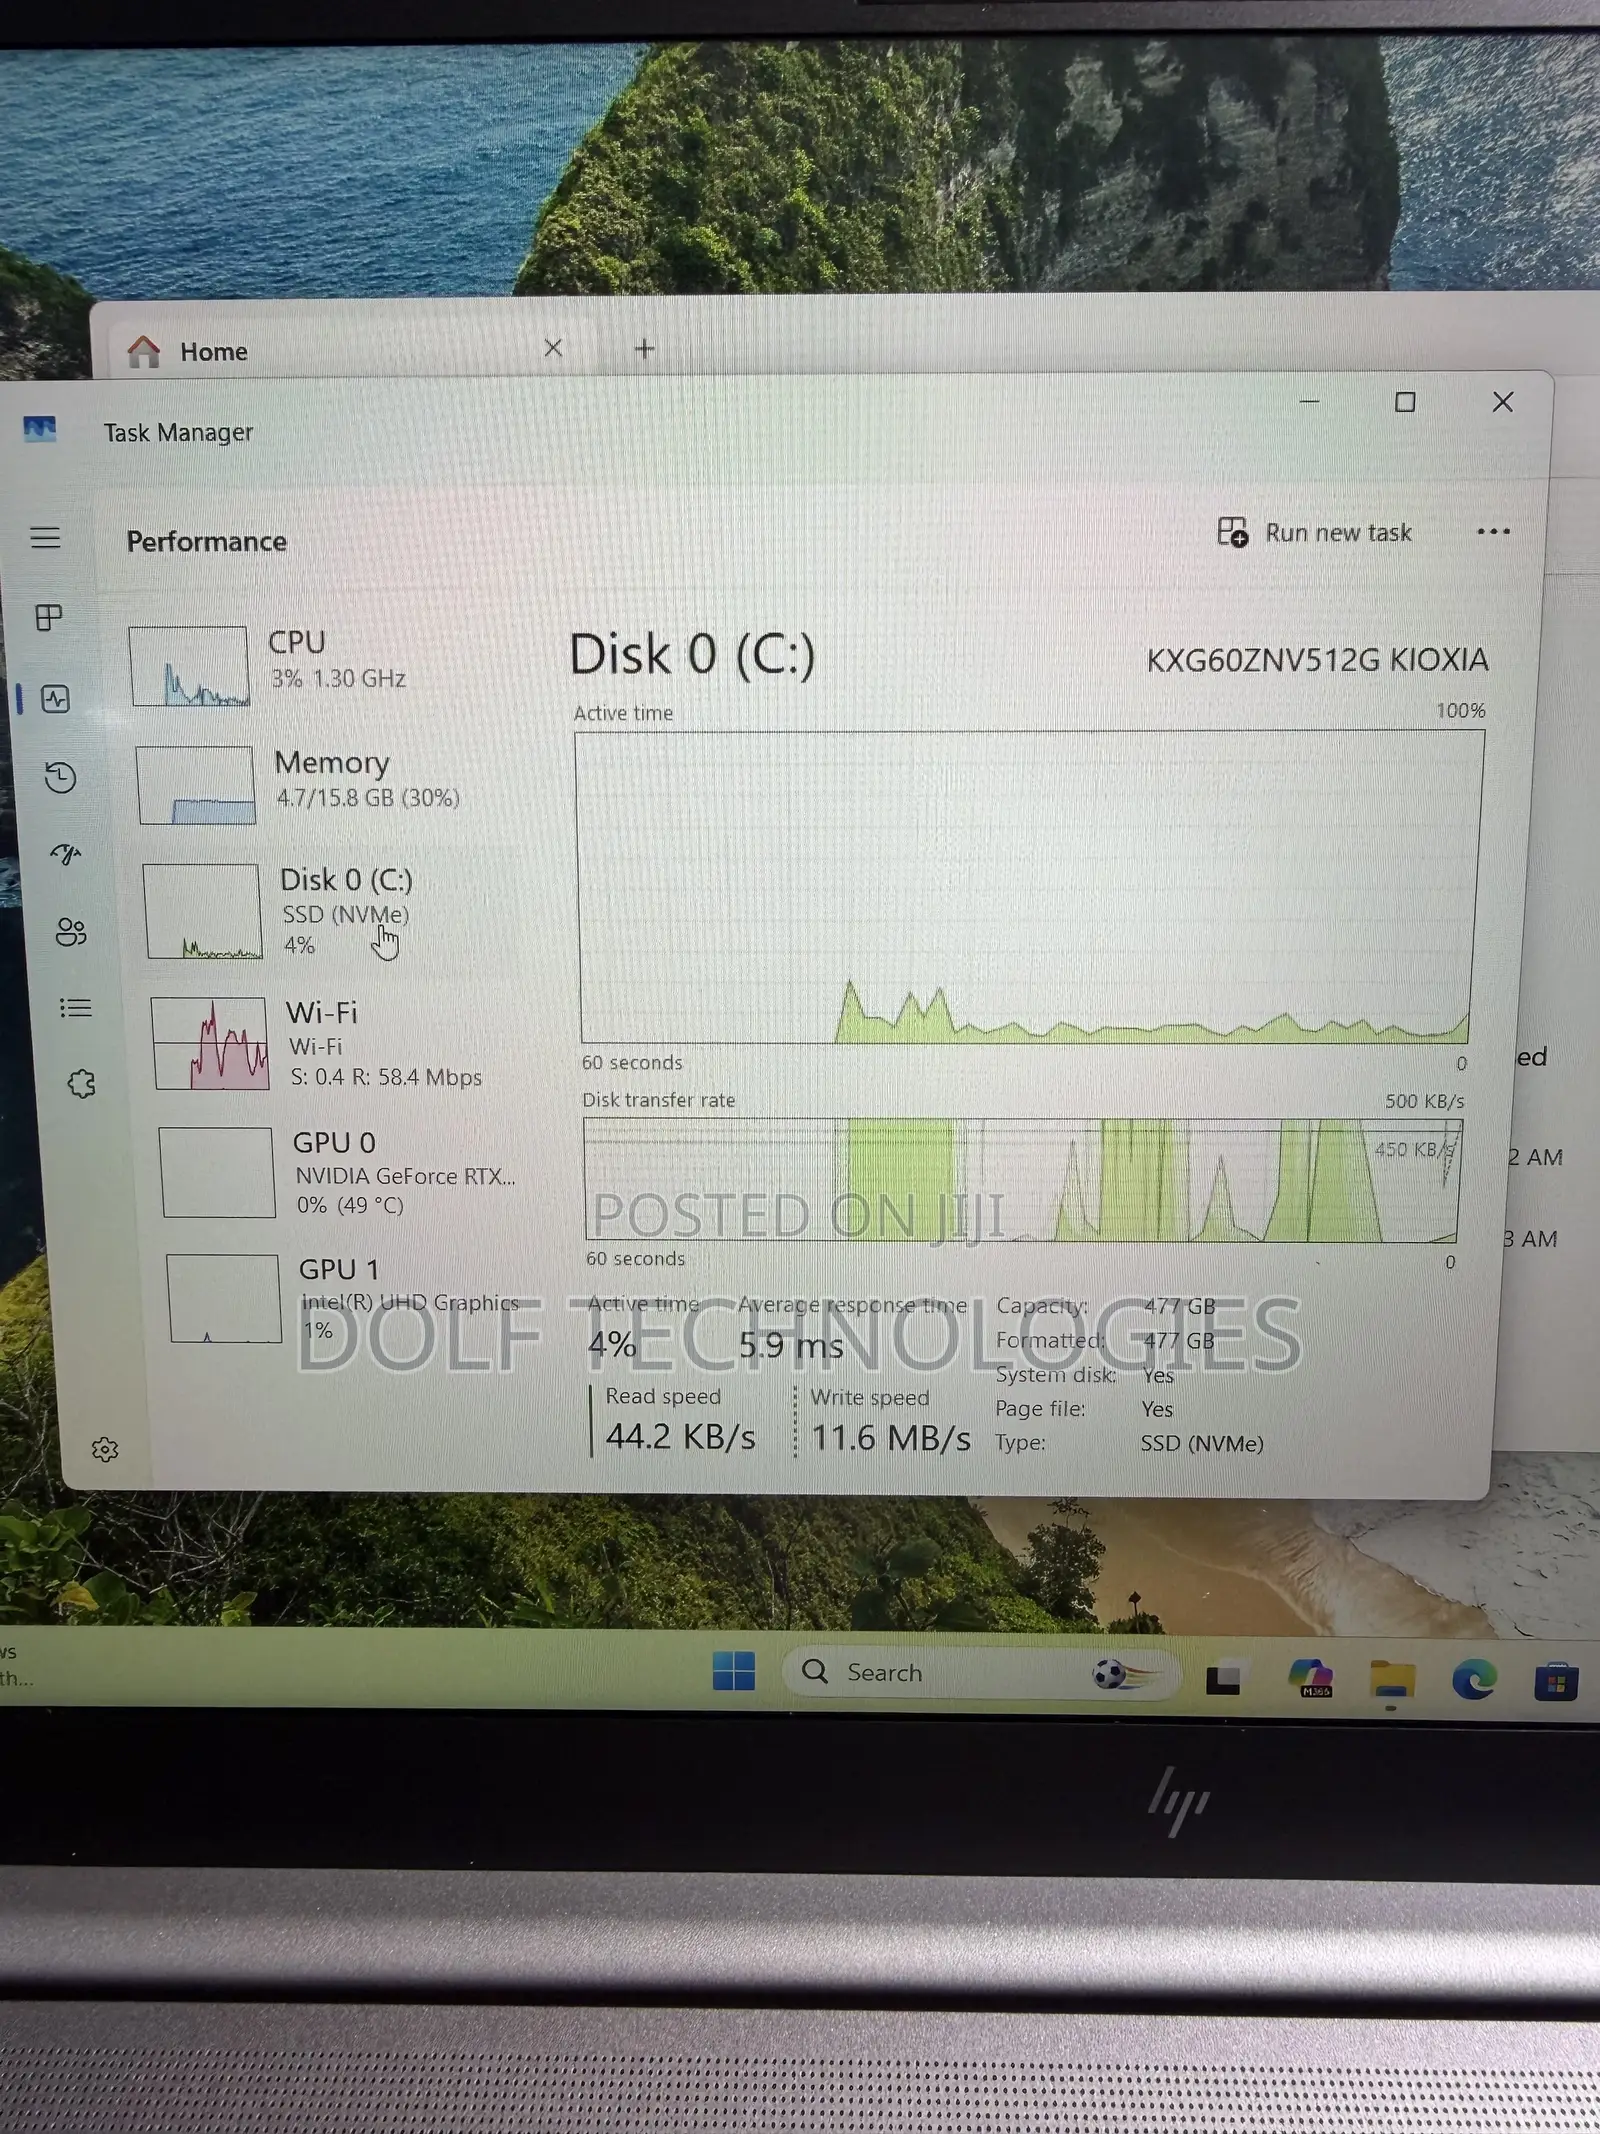Close the Home tab in background window

click(553, 348)
